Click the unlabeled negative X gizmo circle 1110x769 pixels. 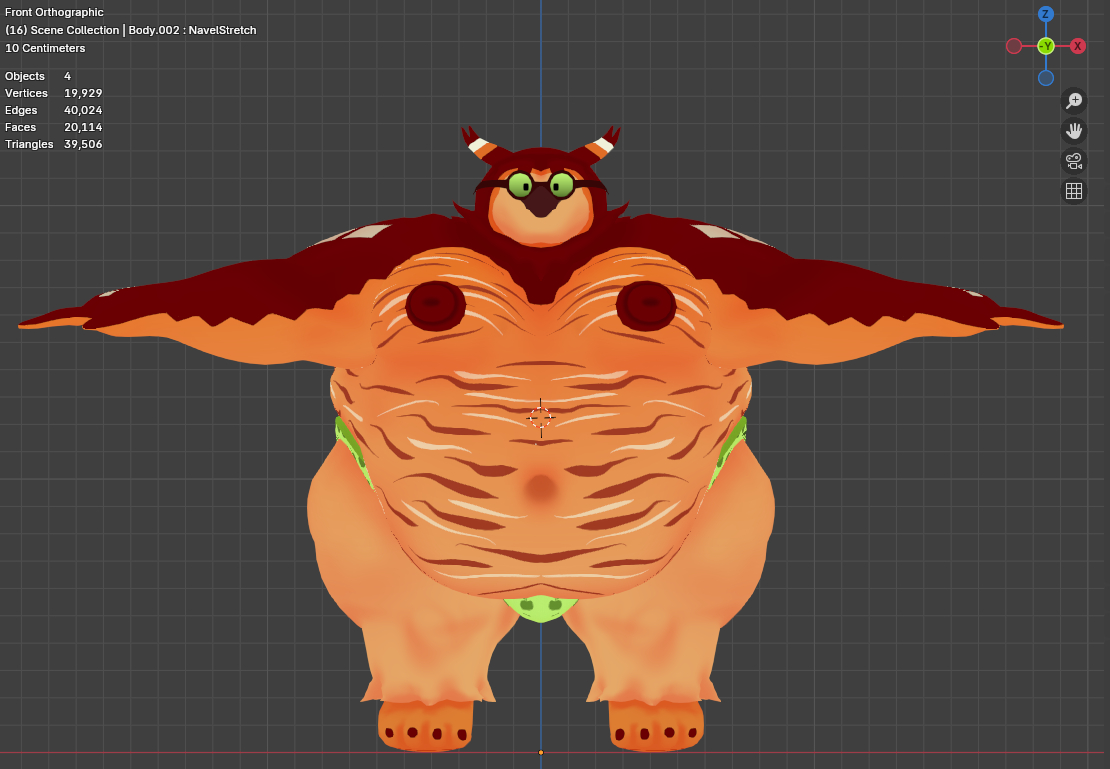1014,46
